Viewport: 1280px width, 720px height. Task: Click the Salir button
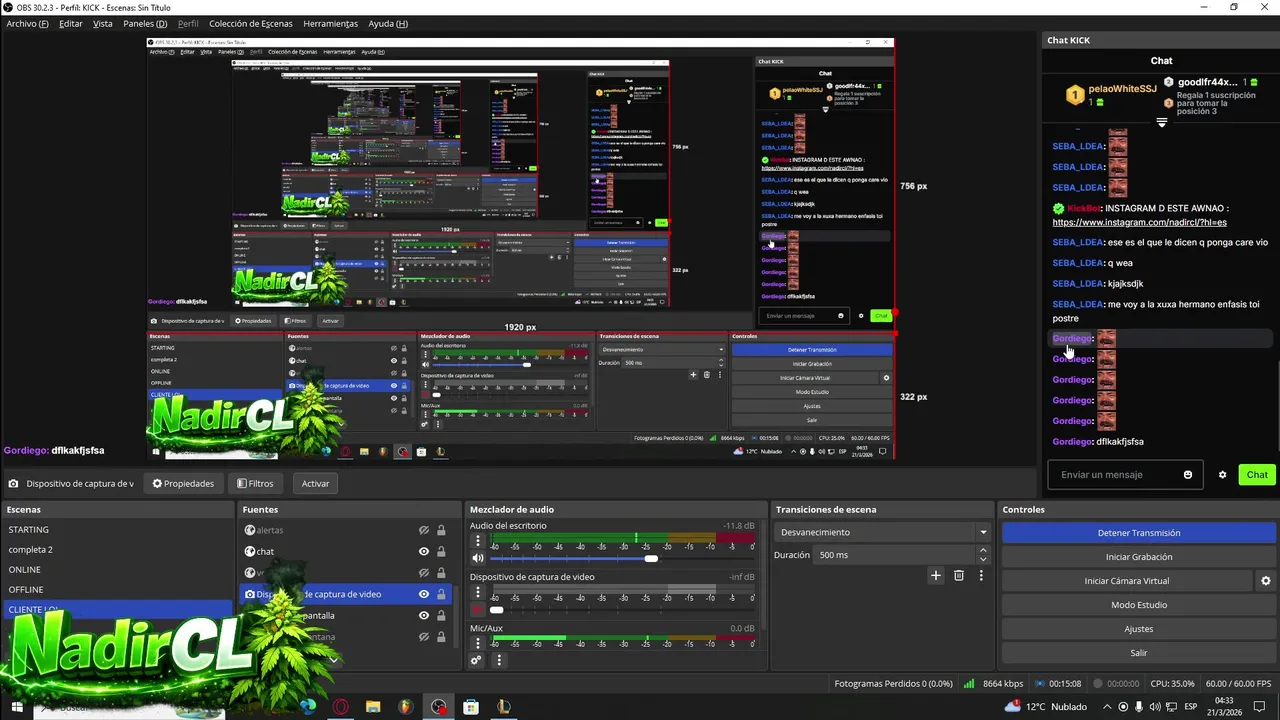tap(1139, 653)
